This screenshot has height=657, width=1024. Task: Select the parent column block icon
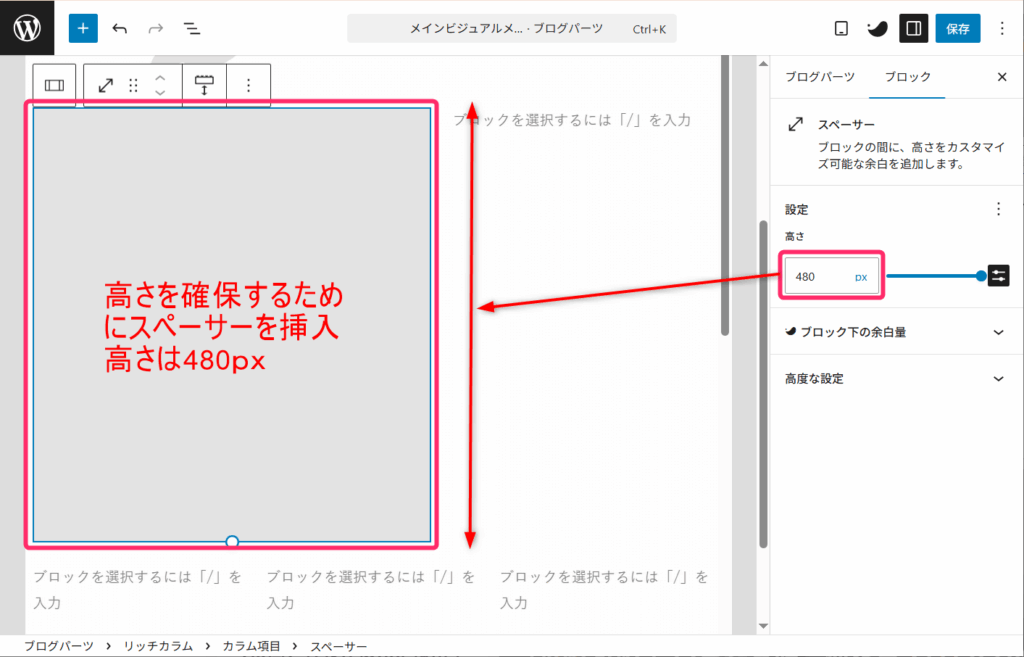54,86
